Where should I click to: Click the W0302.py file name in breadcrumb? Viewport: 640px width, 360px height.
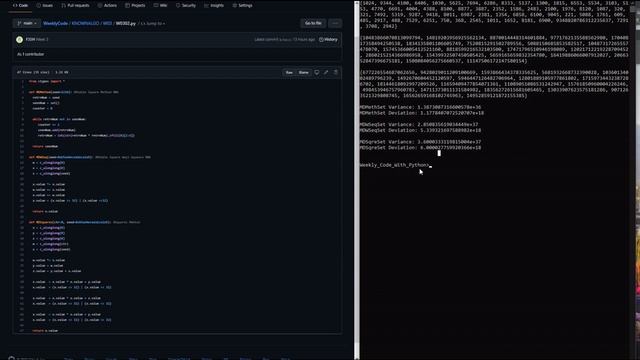coord(125,23)
